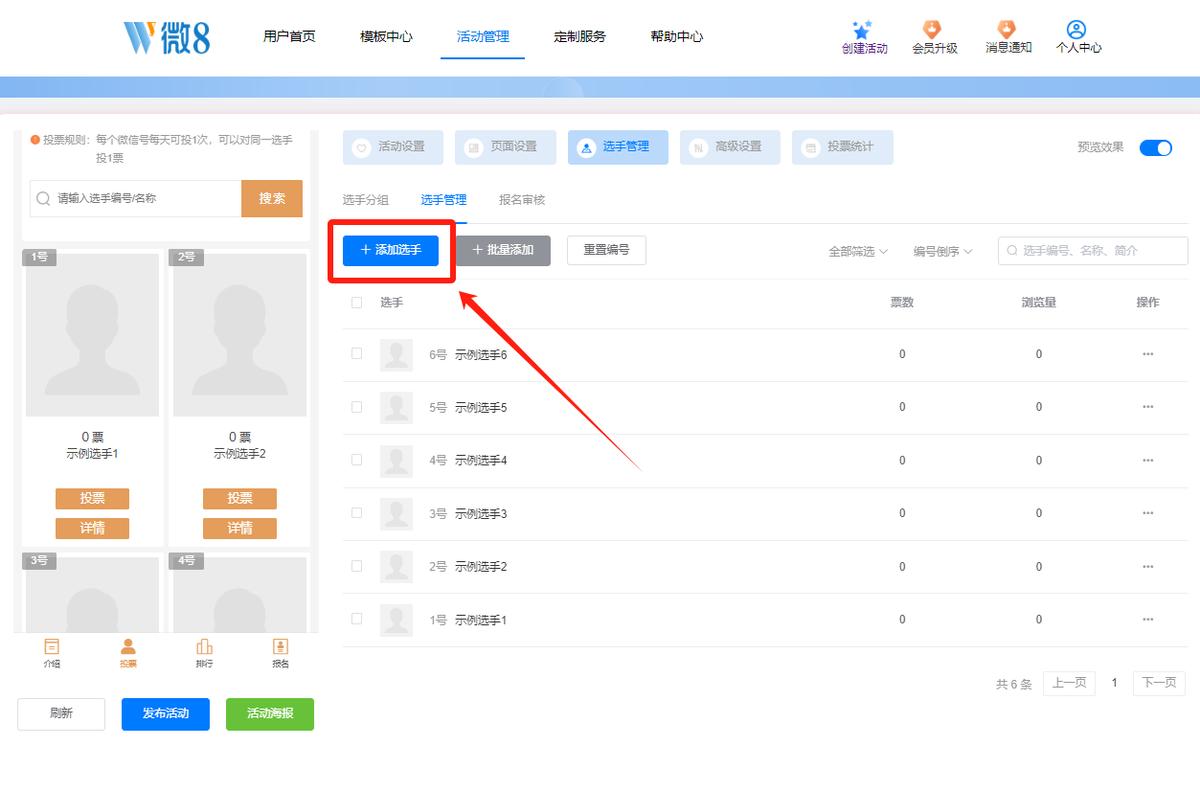Select page 1 in pagination
1200x789 pixels.
[1114, 683]
